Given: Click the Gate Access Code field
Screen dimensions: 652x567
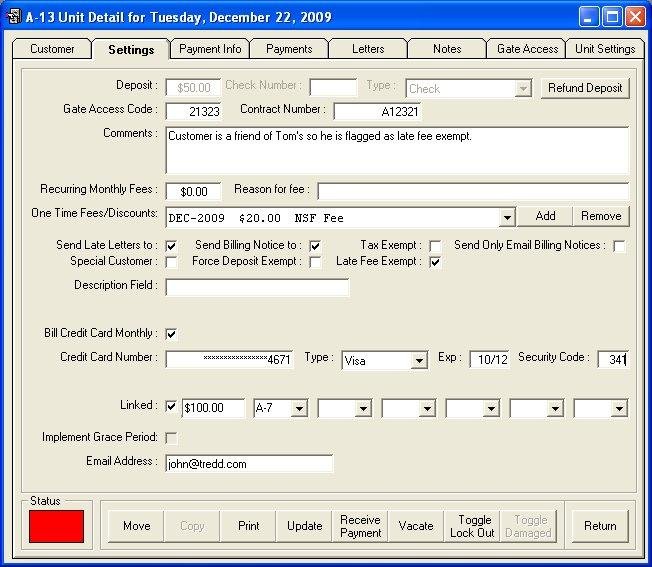Looking at the screenshot, I should click(x=193, y=111).
